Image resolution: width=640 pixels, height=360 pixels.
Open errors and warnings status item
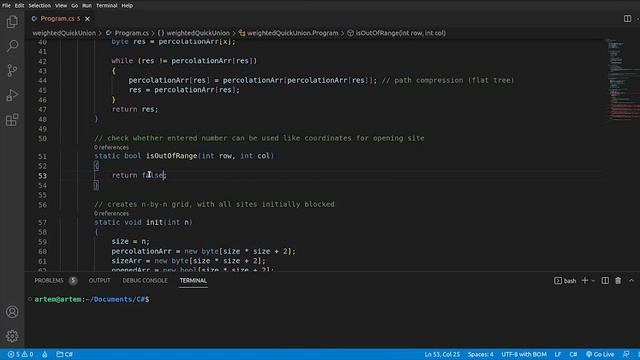[20, 354]
